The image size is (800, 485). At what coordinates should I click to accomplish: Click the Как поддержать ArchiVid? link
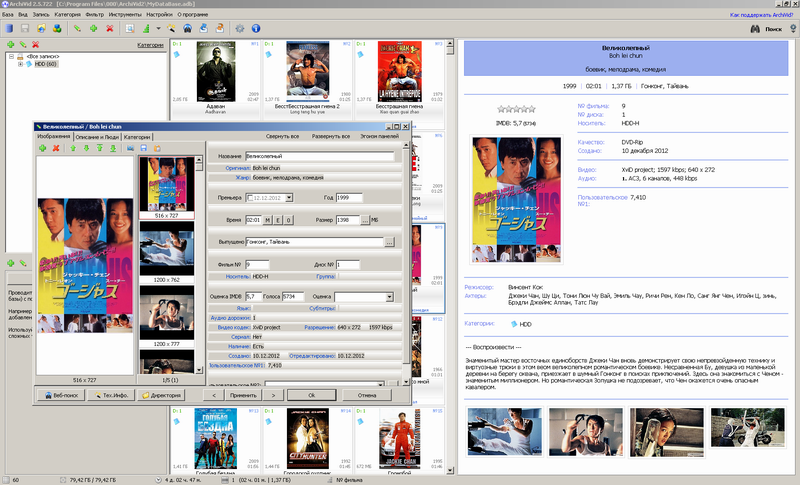click(x=761, y=15)
